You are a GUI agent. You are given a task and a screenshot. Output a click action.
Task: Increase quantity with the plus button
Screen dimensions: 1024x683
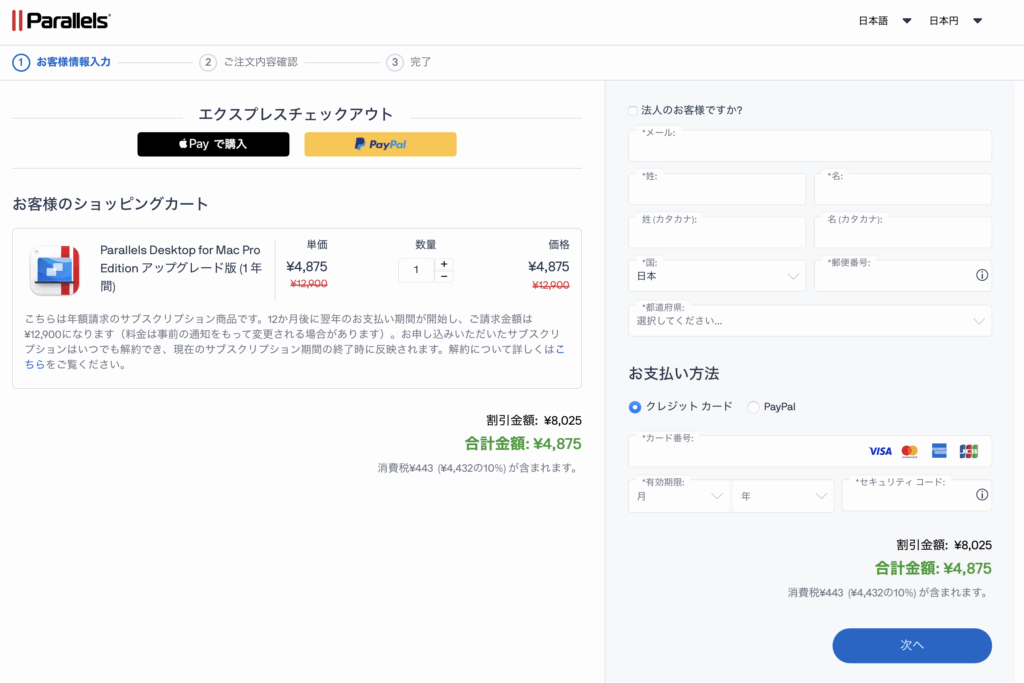[444, 264]
